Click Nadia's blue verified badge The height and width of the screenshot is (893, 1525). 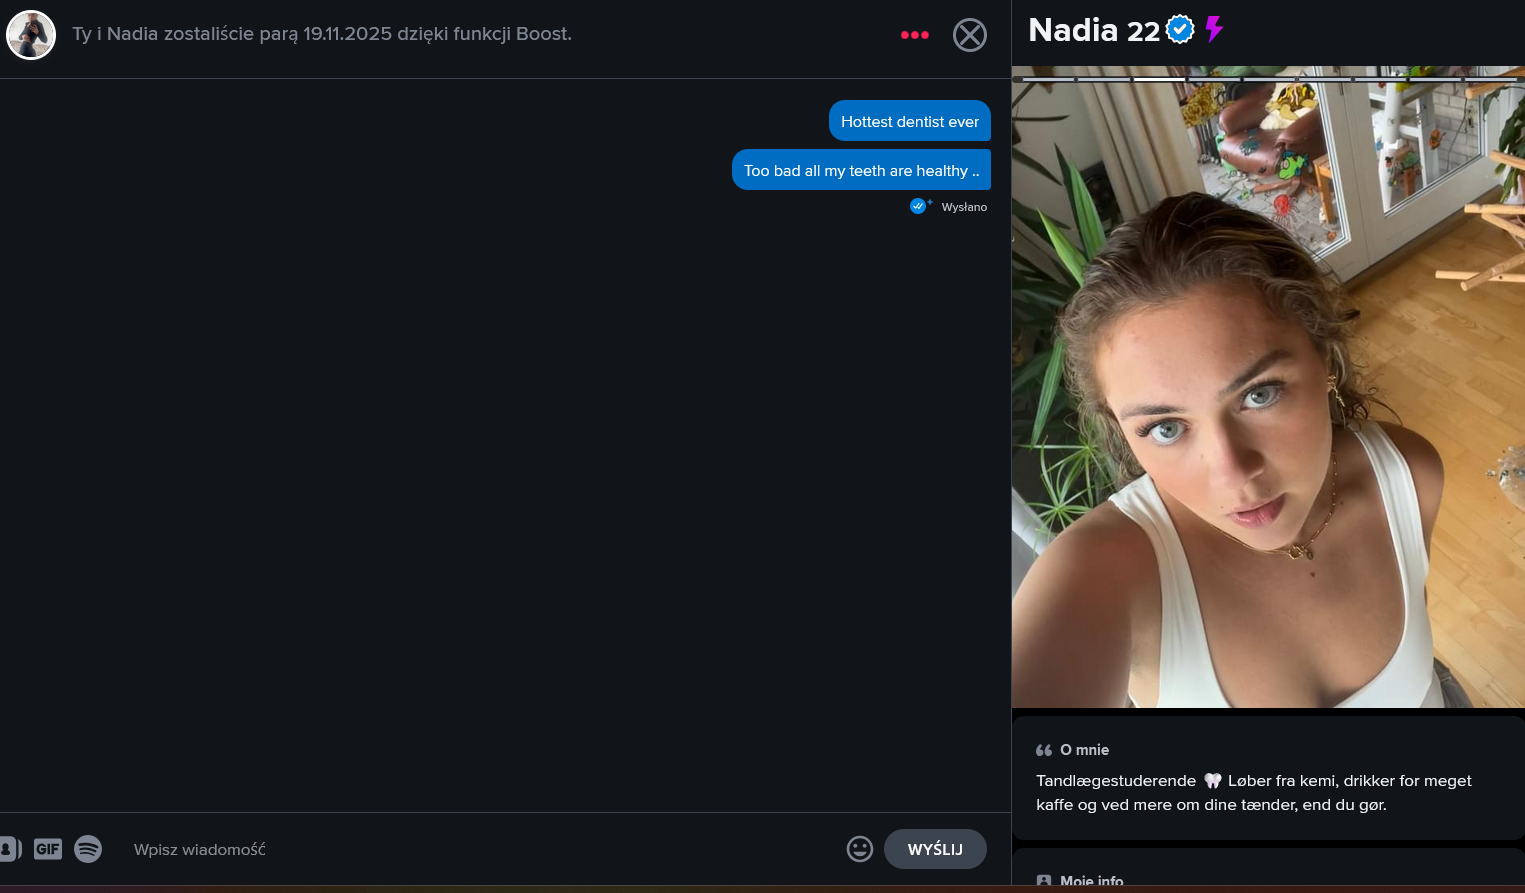point(1181,30)
